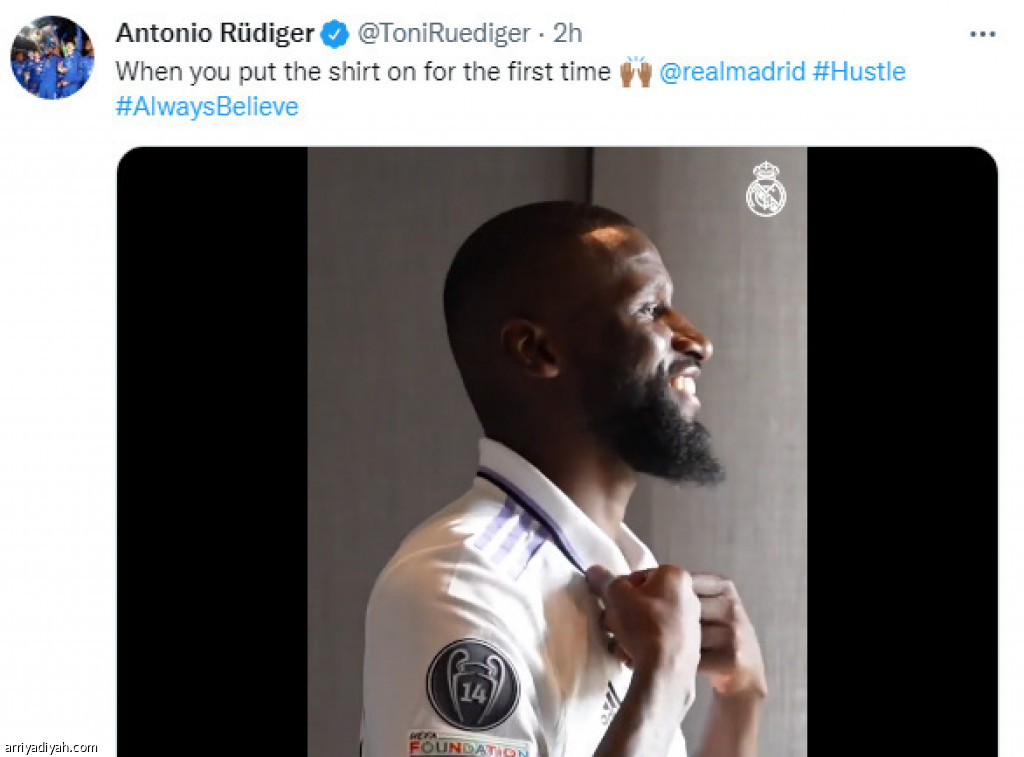The width and height of the screenshot is (1024, 757).
Task: Open the #AlwaysBelieve hashtag
Action: pos(207,106)
